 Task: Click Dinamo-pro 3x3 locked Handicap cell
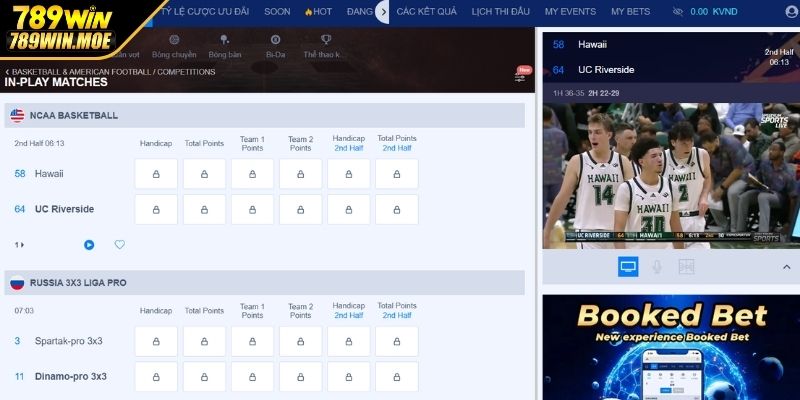pos(156,377)
